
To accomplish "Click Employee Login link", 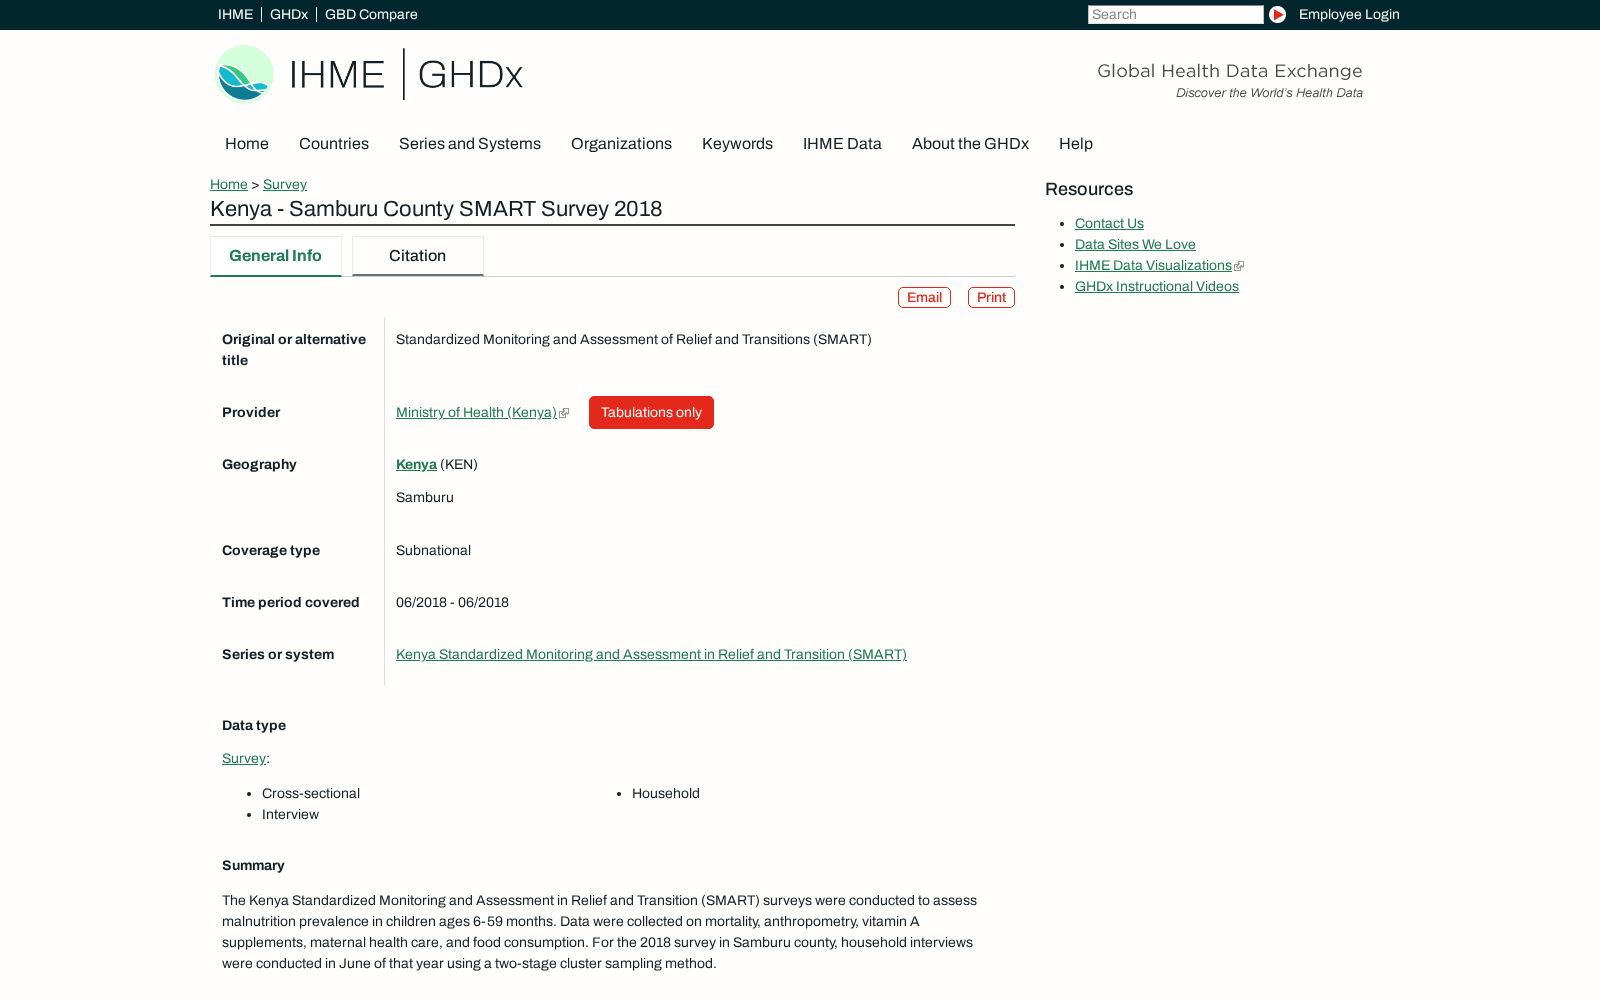I will point(1349,14).
